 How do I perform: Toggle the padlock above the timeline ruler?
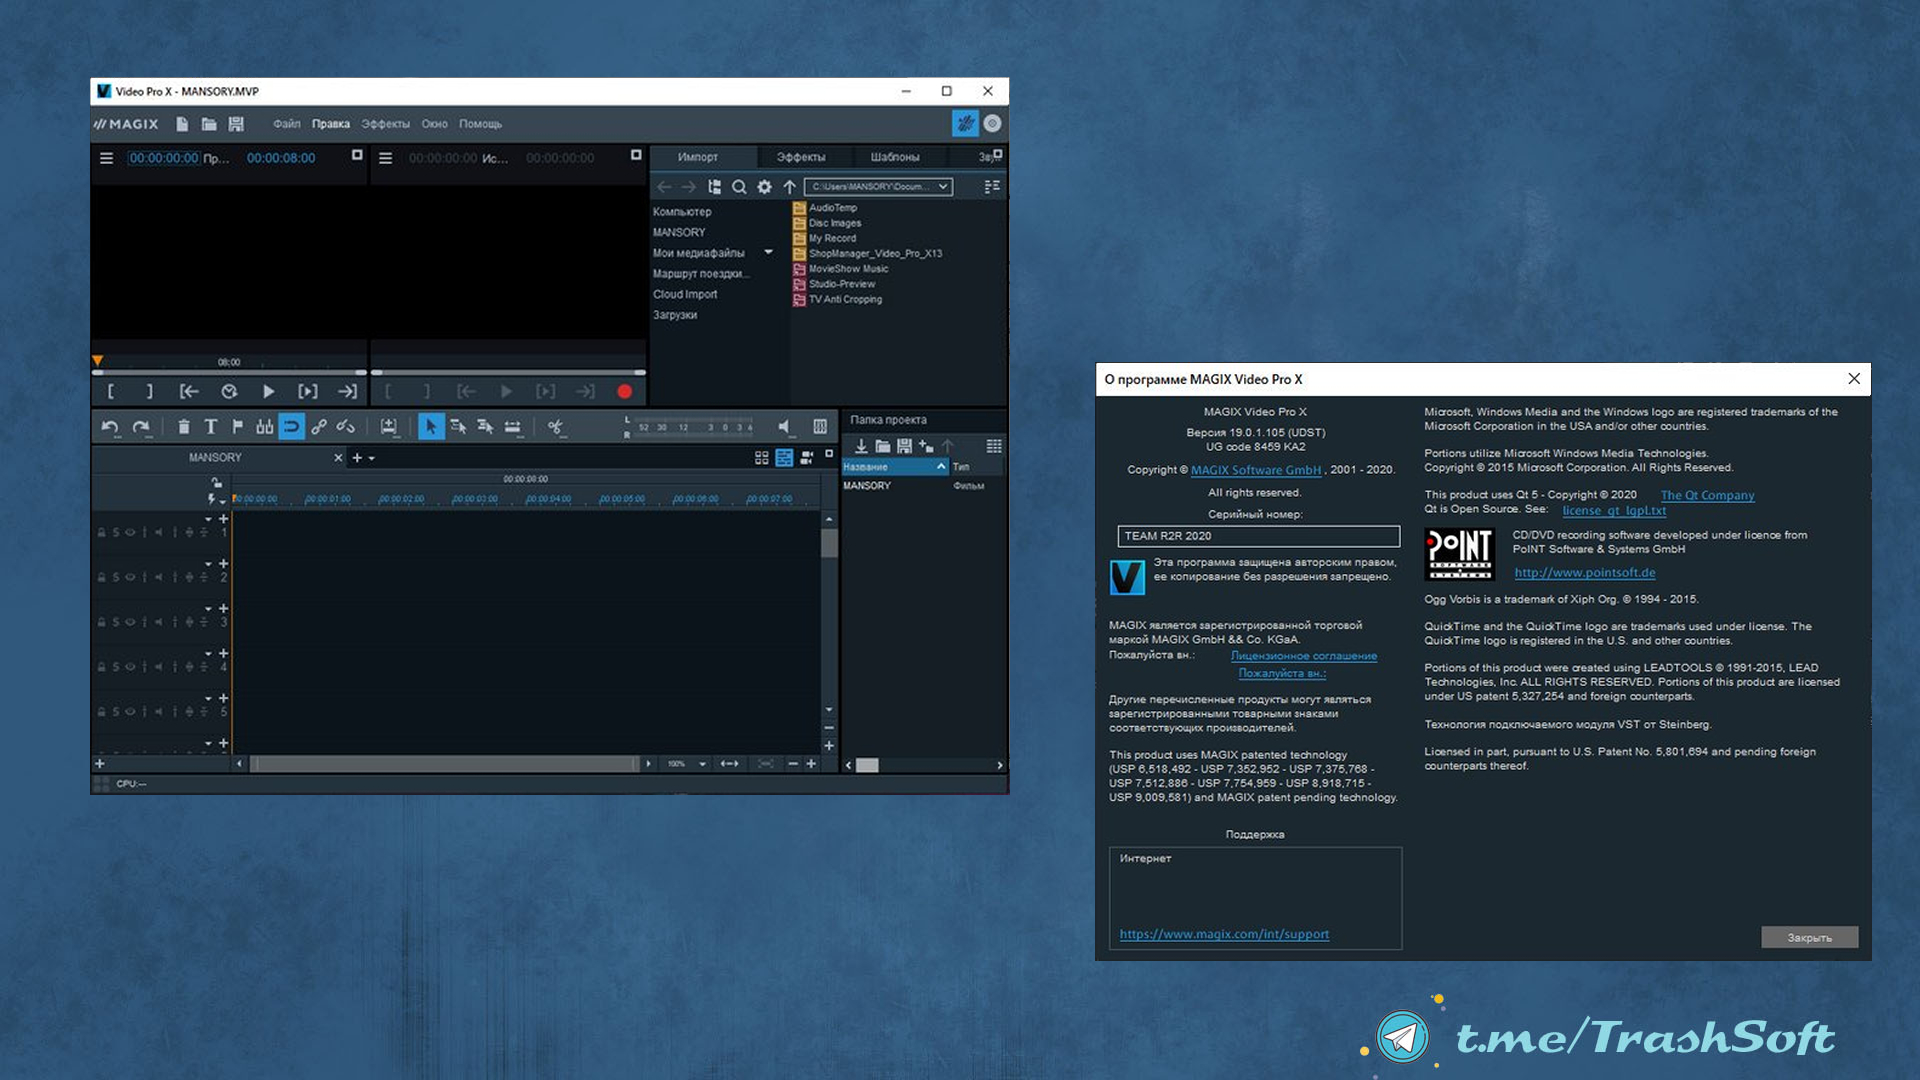click(x=216, y=483)
